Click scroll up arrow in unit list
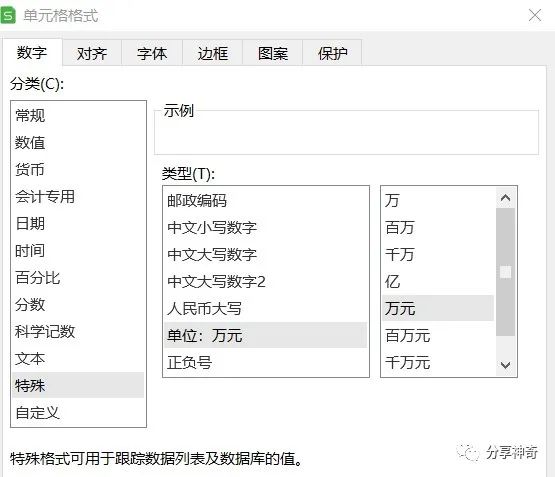Image resolution: width=555 pixels, height=477 pixels. coord(505,198)
